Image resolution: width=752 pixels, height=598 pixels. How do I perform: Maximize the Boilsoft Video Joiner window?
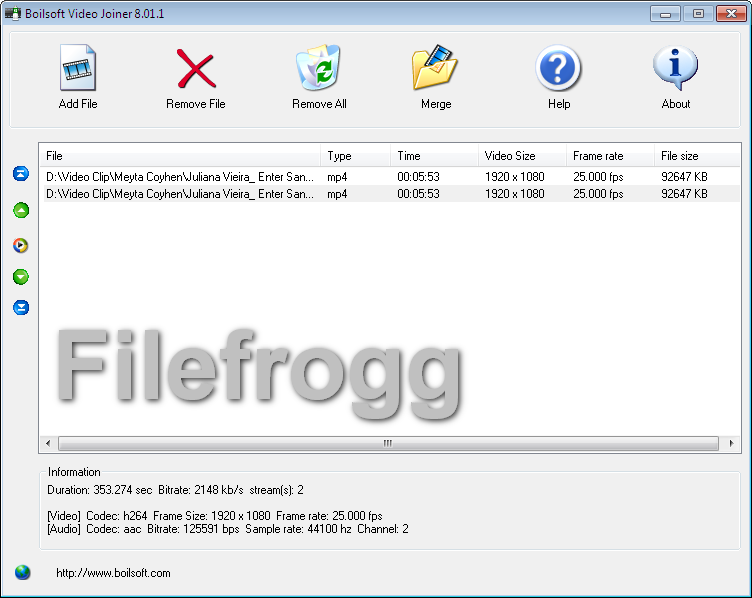click(x=698, y=13)
